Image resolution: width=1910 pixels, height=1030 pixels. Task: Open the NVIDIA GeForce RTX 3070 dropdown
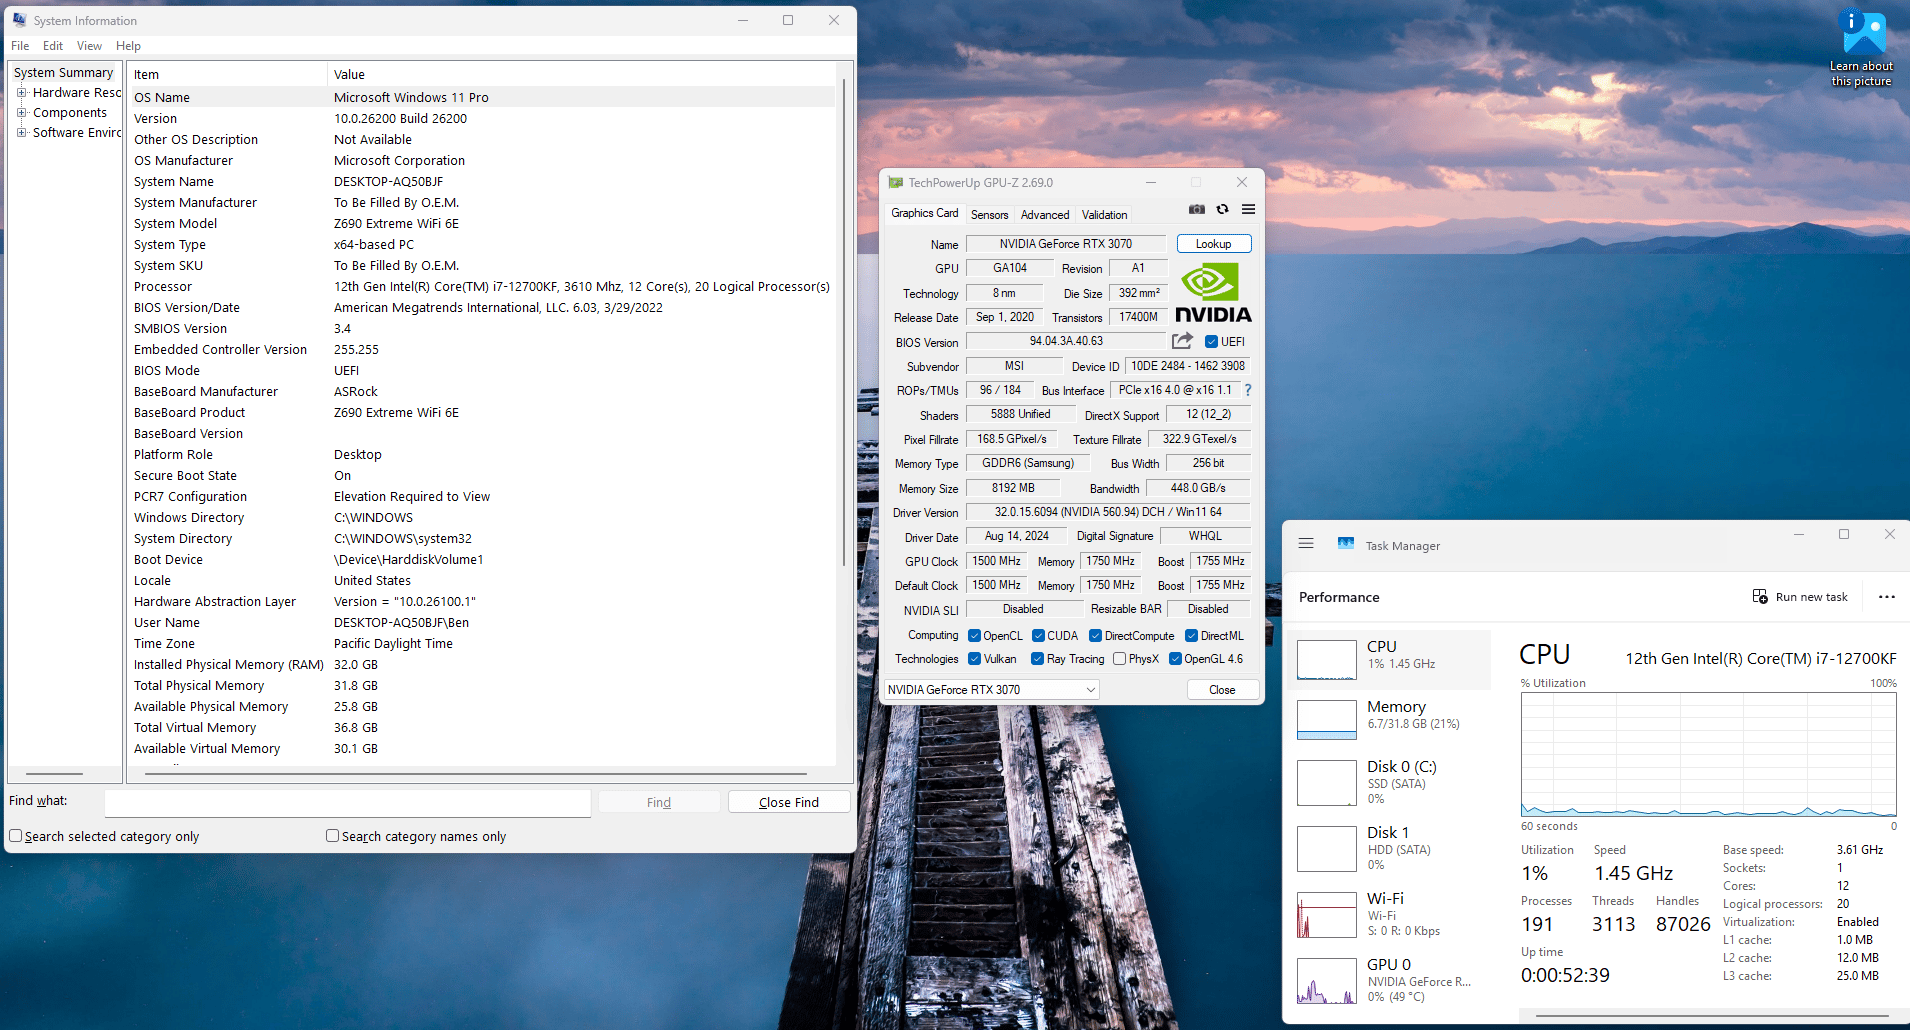(992, 690)
